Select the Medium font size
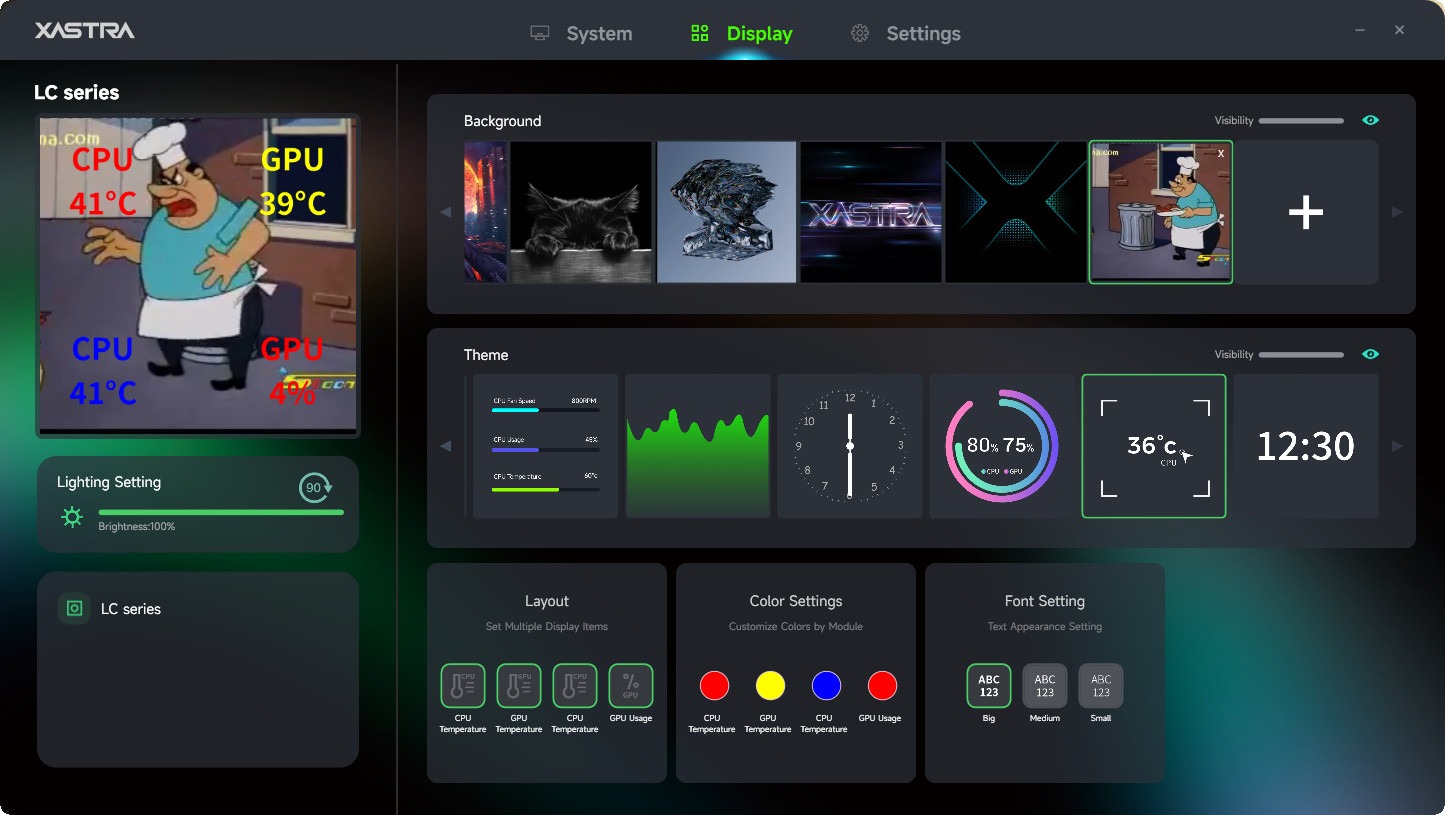The width and height of the screenshot is (1445, 815). tap(1045, 686)
